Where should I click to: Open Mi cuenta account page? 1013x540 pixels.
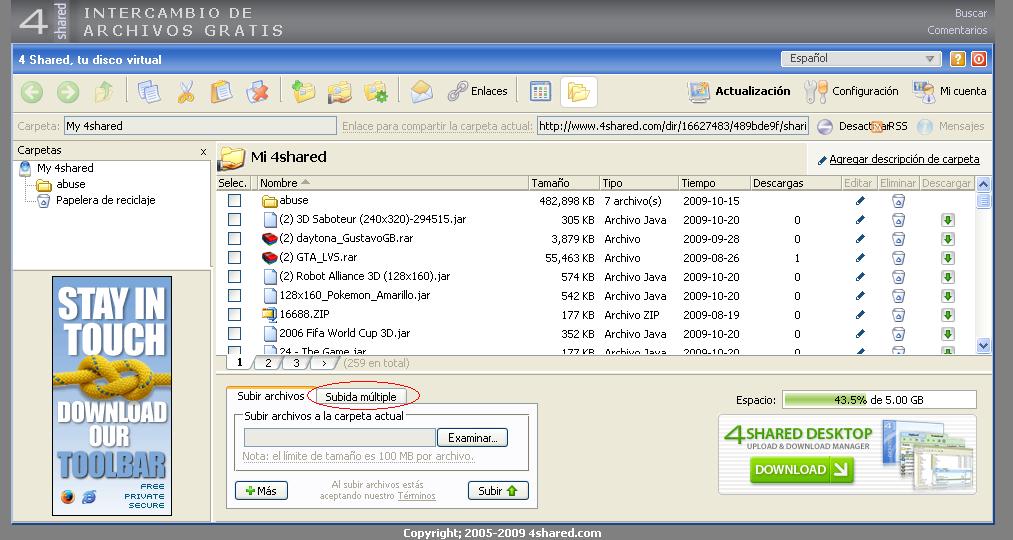(x=950, y=92)
